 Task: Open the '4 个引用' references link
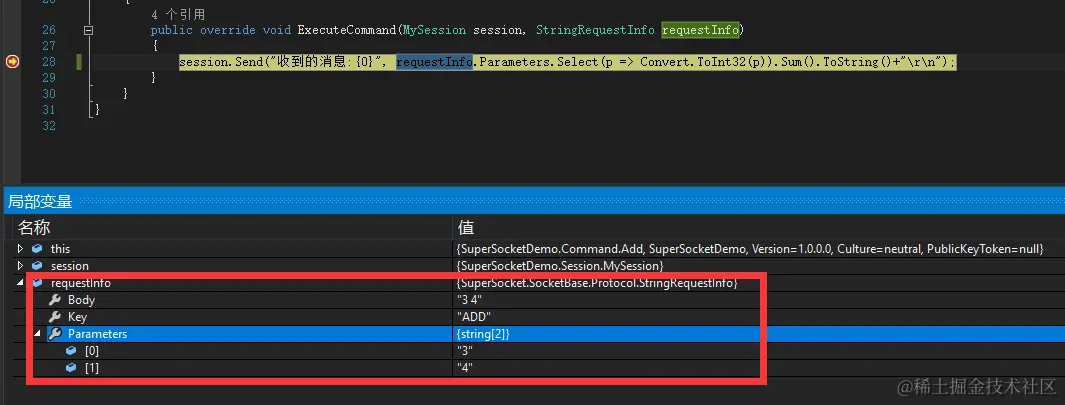178,14
